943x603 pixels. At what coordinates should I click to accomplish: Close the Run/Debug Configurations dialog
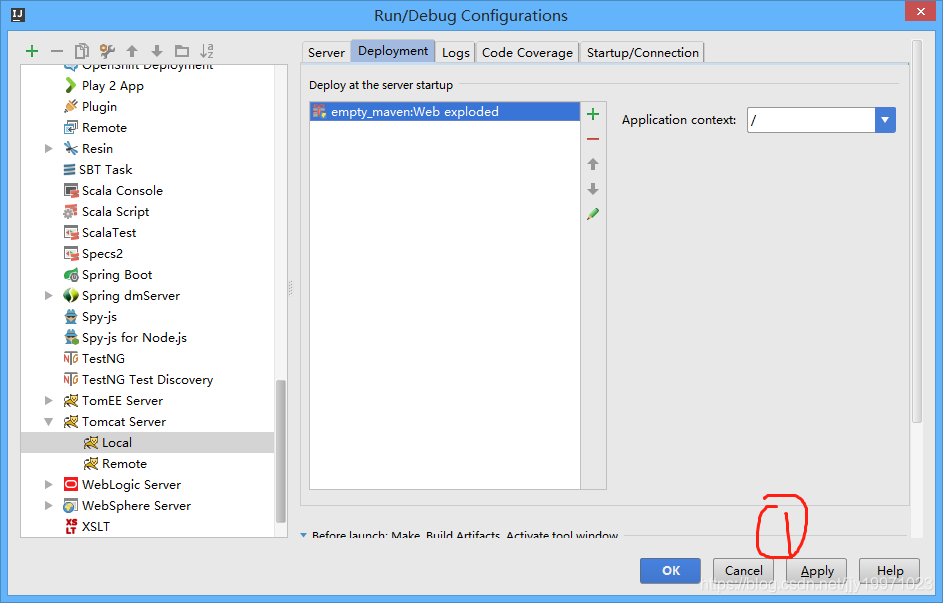(x=921, y=11)
